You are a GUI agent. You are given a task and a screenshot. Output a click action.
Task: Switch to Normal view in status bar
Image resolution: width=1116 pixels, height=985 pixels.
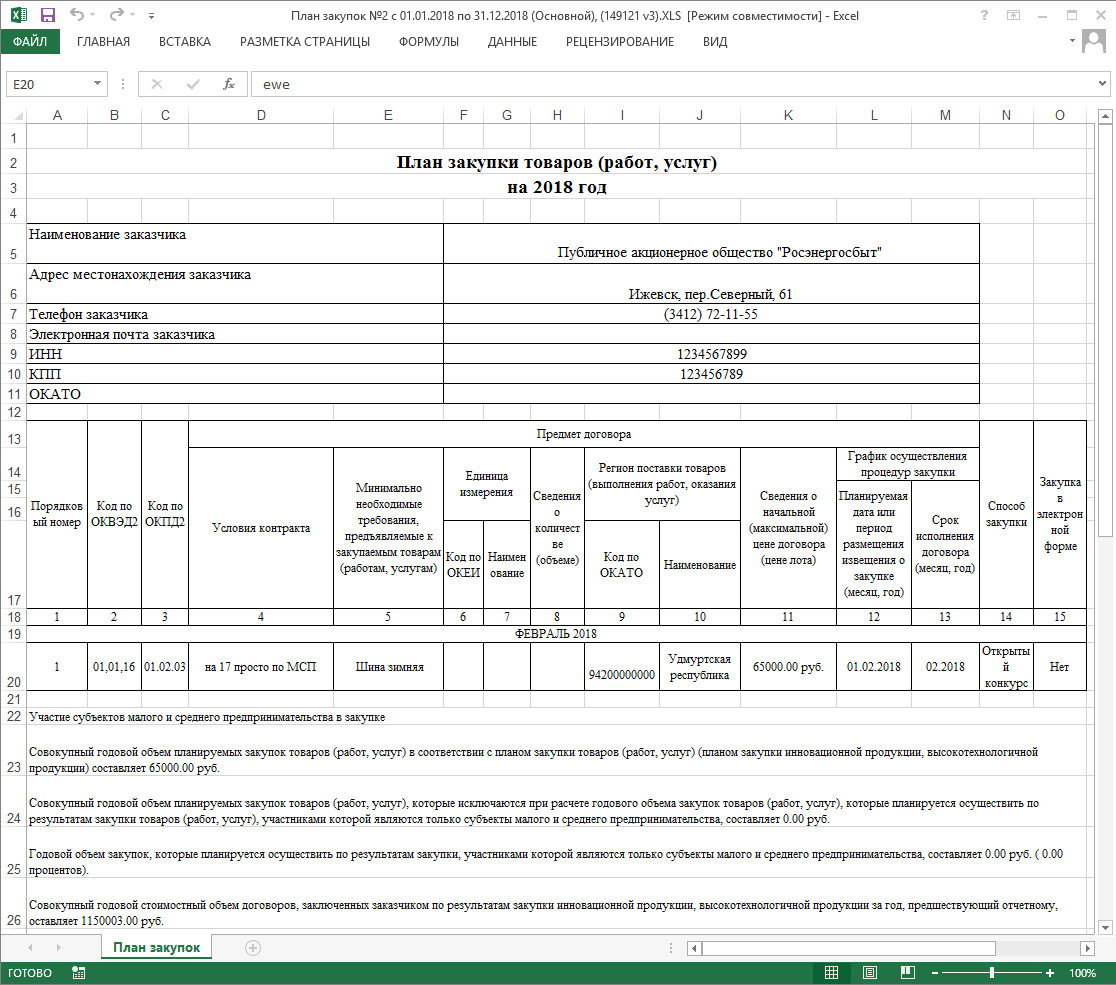[831, 973]
